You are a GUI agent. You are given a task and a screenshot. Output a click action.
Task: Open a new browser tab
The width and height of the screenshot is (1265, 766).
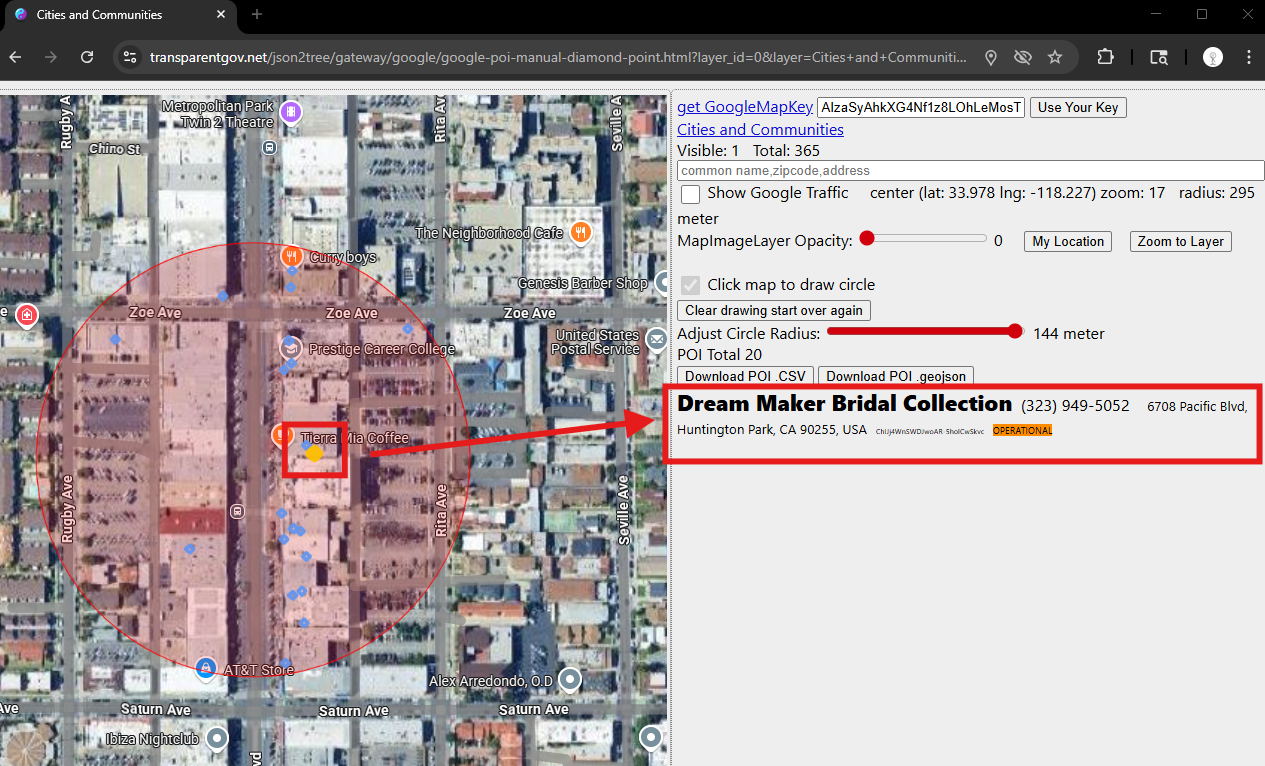(x=257, y=14)
